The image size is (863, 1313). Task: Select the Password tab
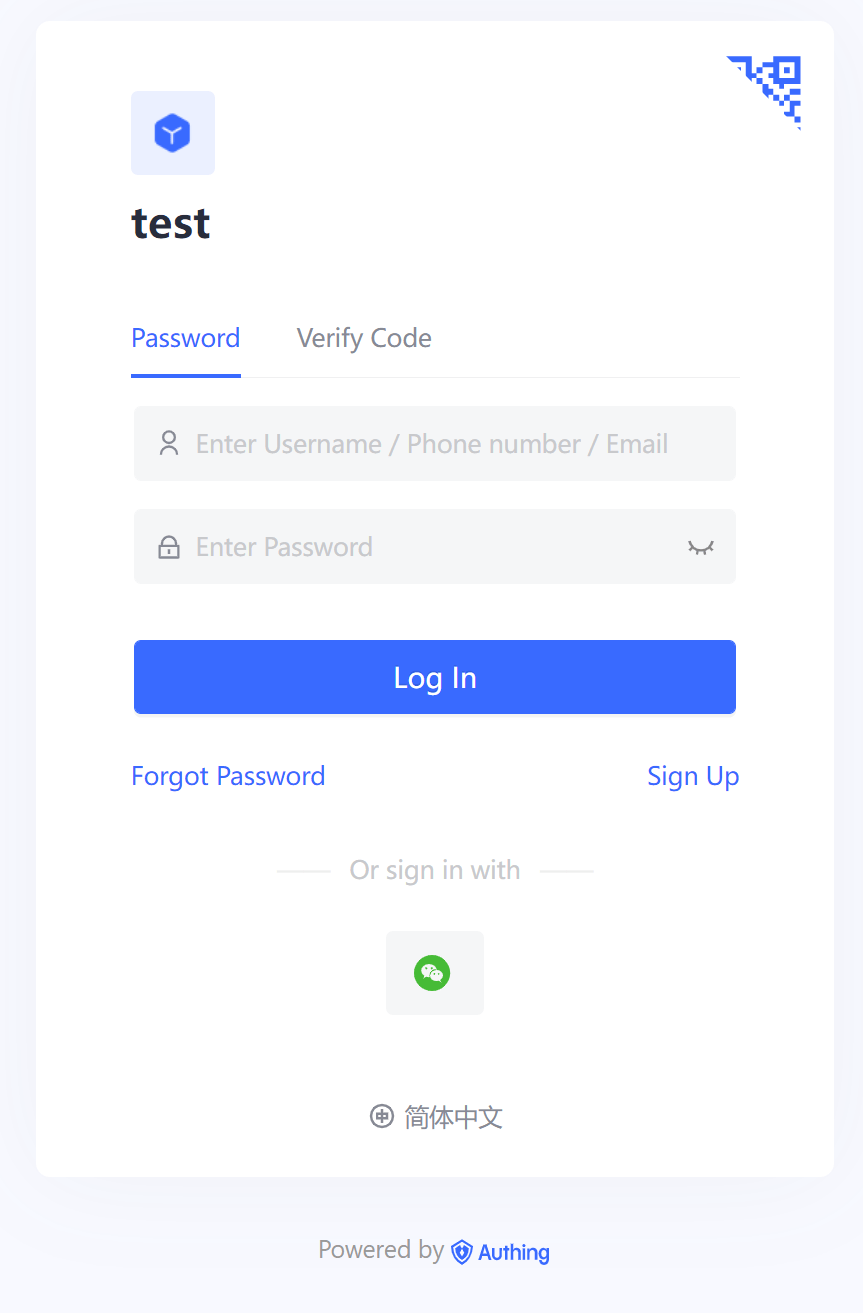point(185,337)
